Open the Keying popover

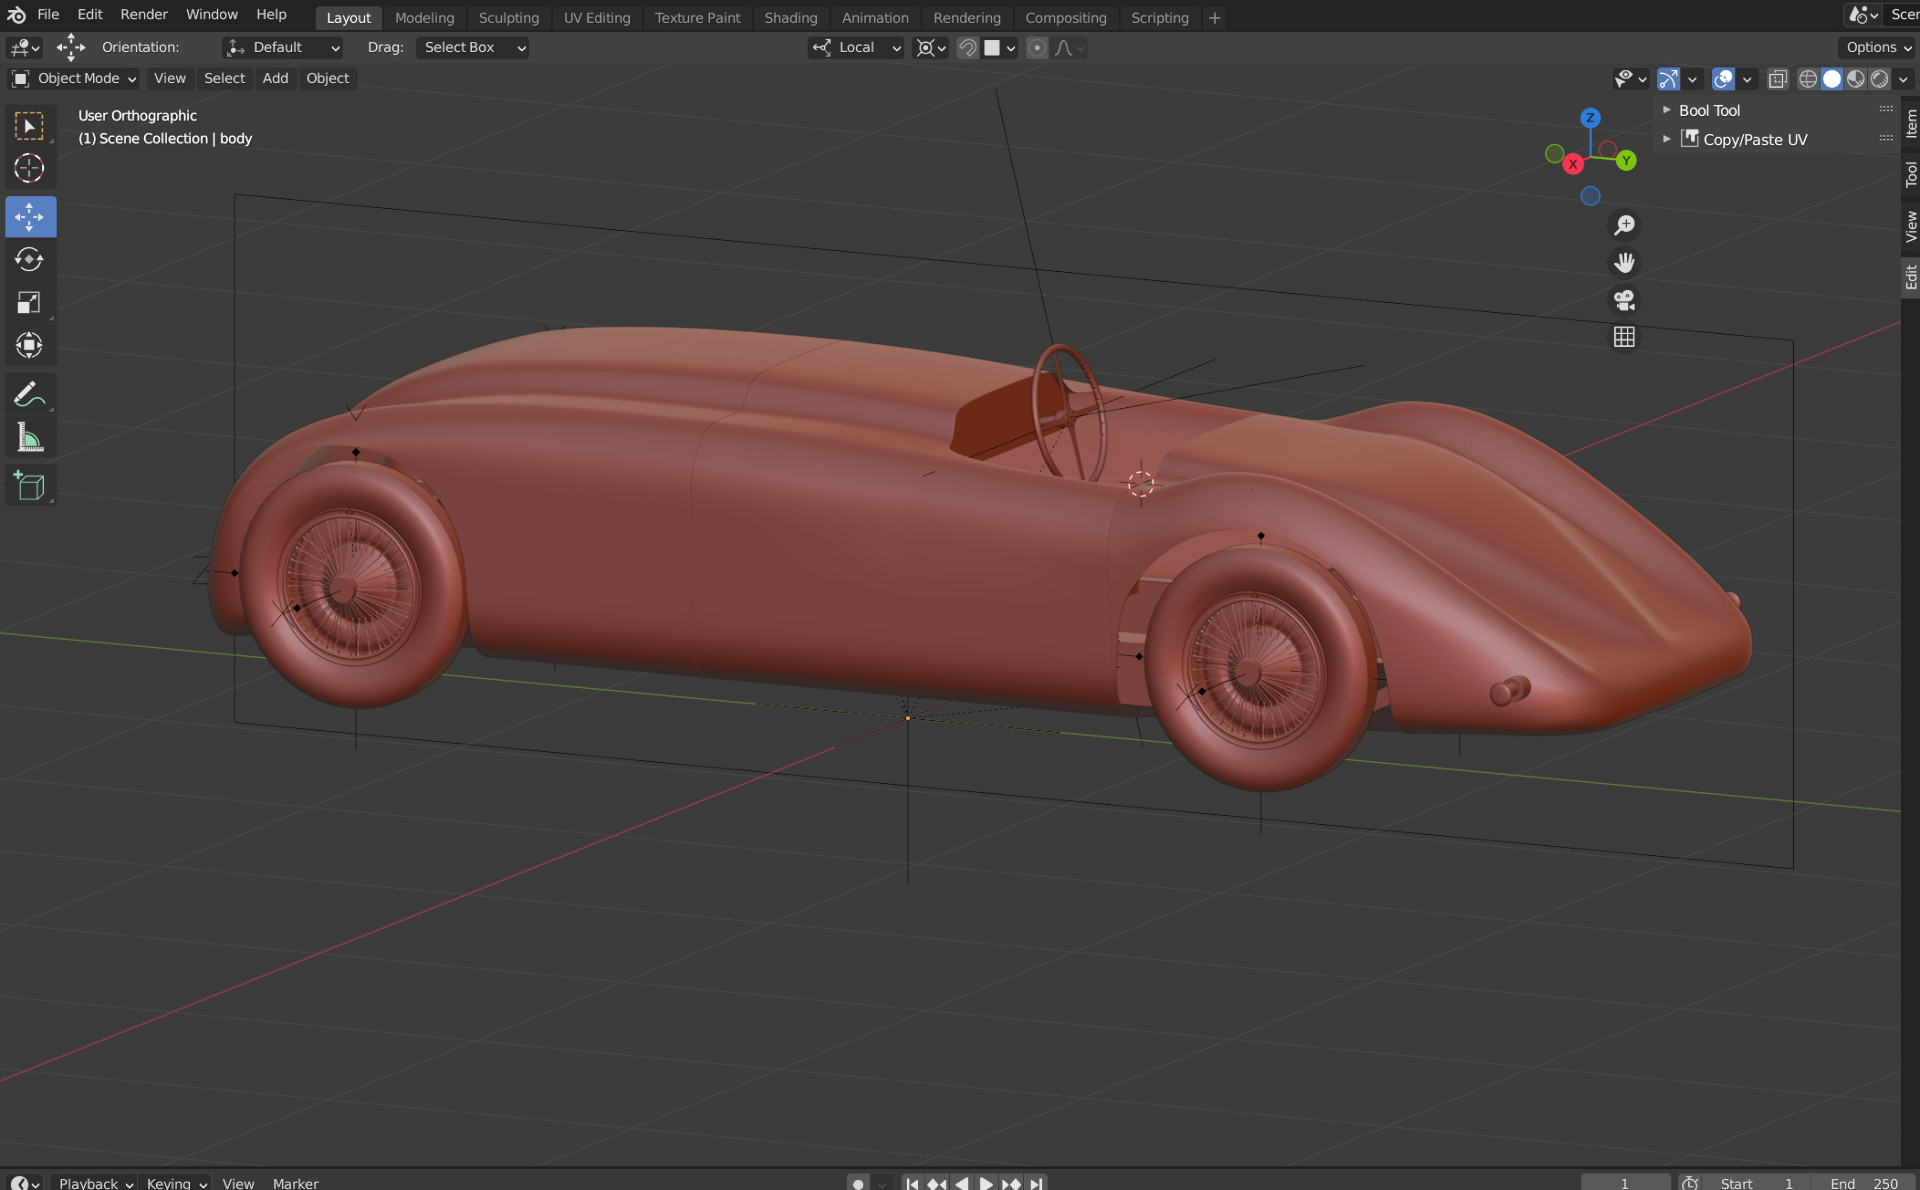[x=176, y=1183]
